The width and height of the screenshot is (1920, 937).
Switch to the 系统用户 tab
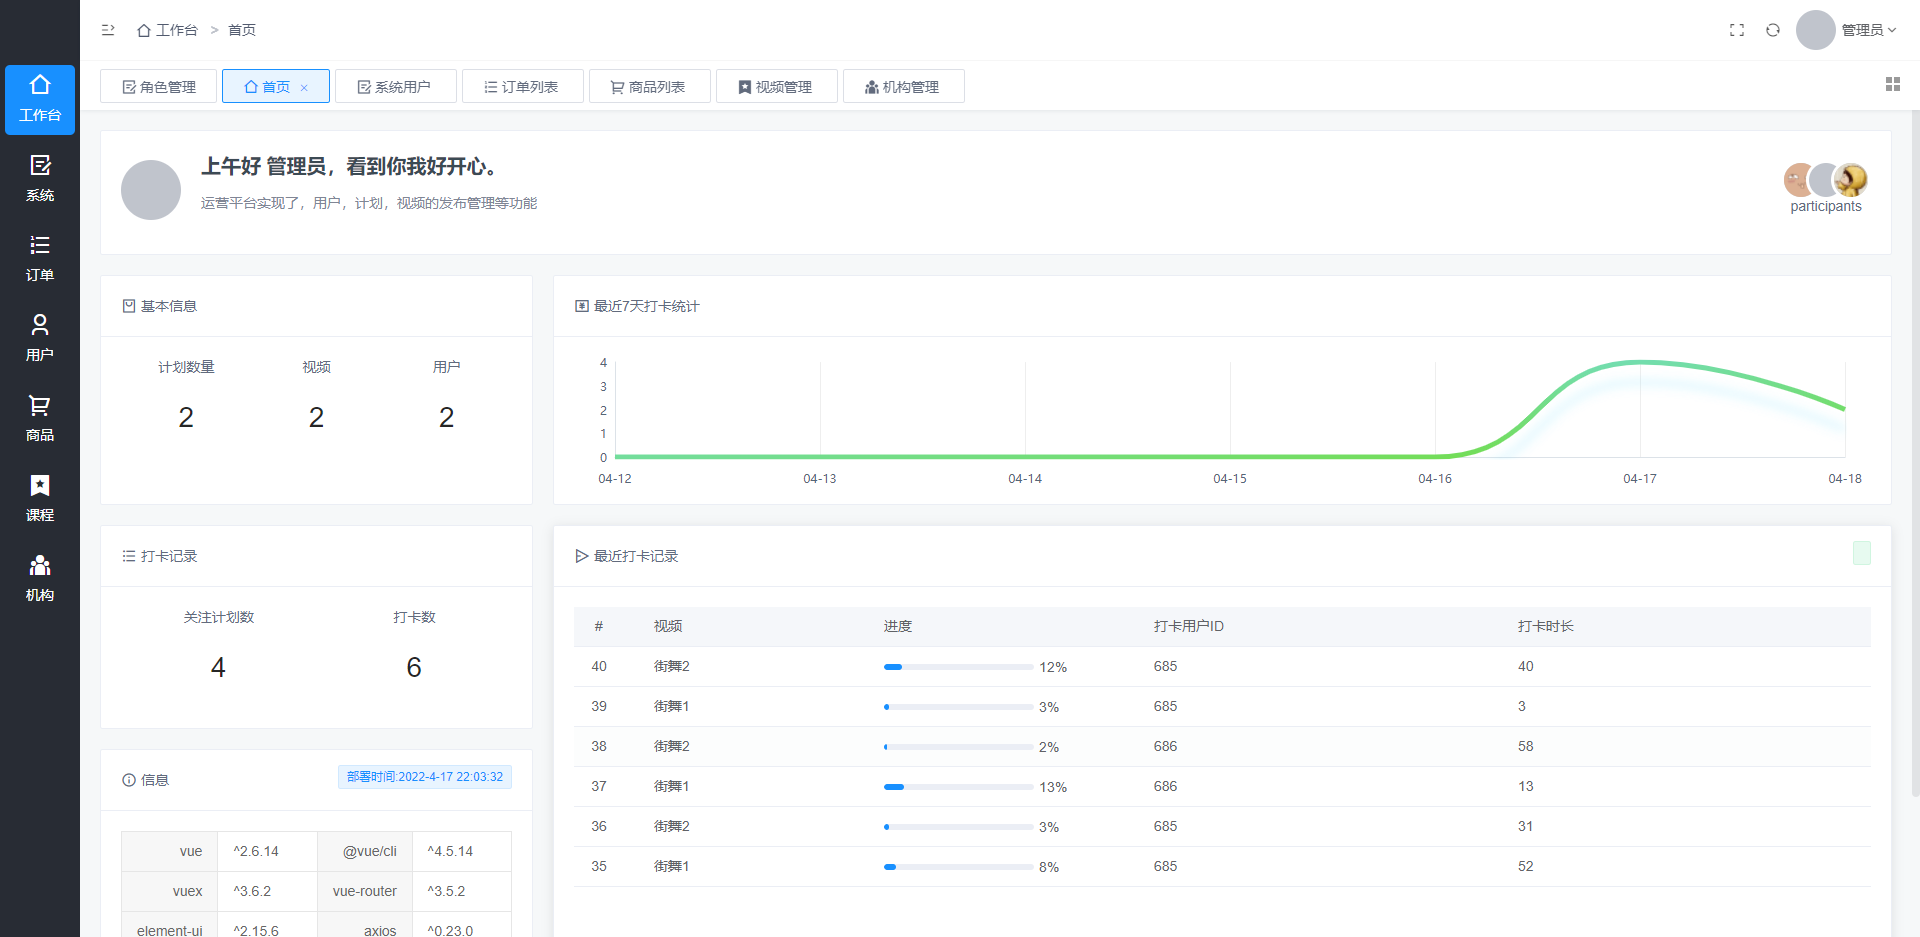[395, 87]
